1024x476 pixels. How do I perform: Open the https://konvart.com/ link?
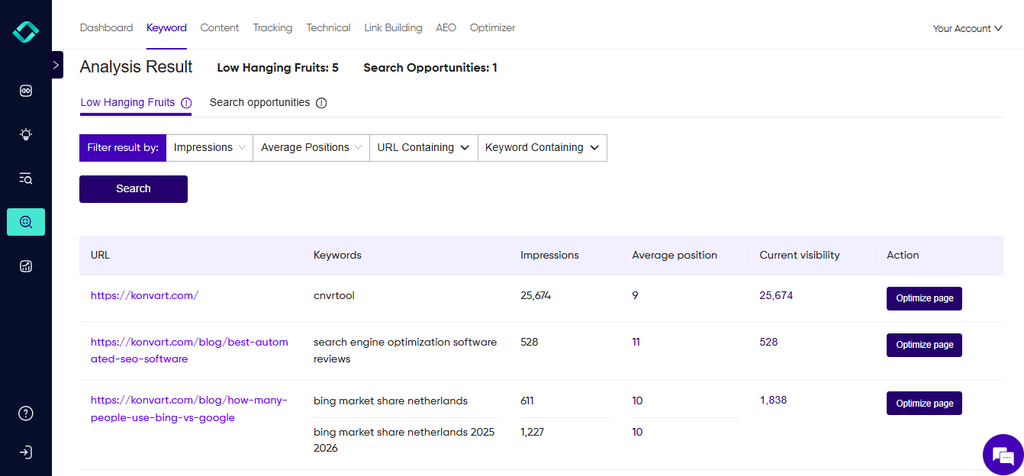coord(144,295)
